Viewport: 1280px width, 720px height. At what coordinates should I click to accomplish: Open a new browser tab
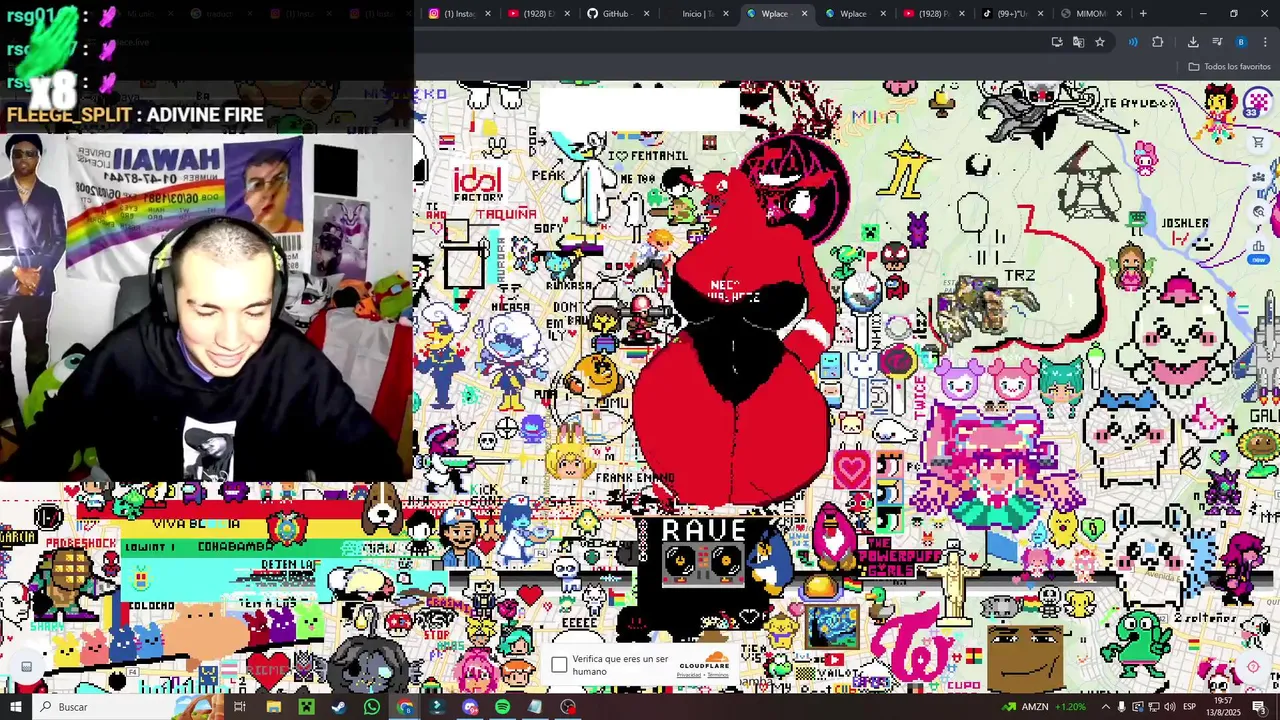1143,13
